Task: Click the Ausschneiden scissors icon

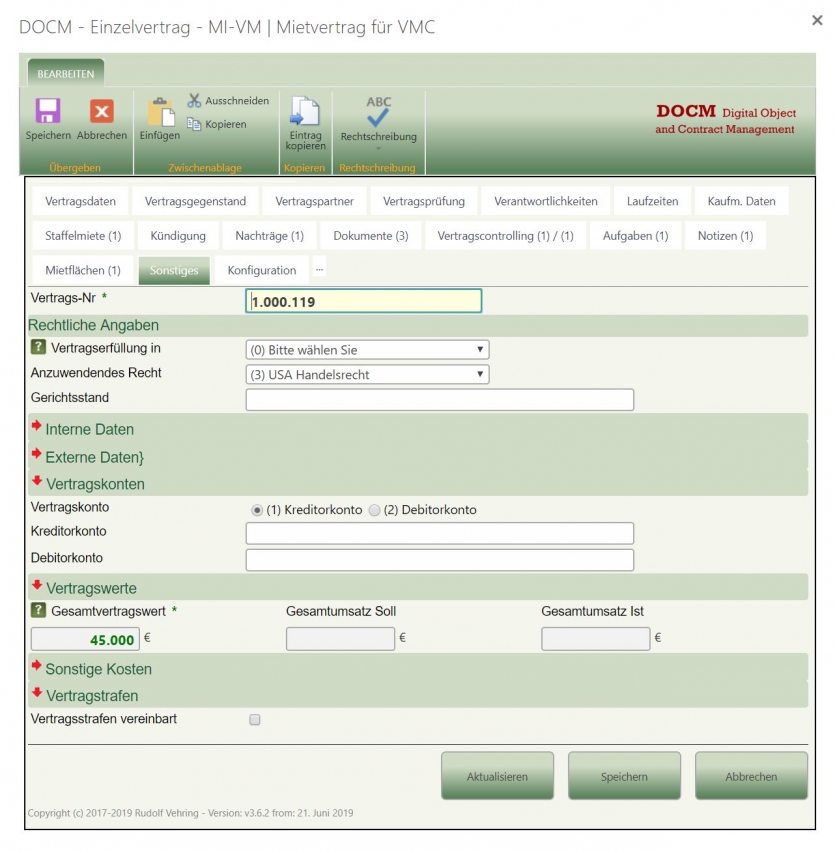Action: (194, 101)
